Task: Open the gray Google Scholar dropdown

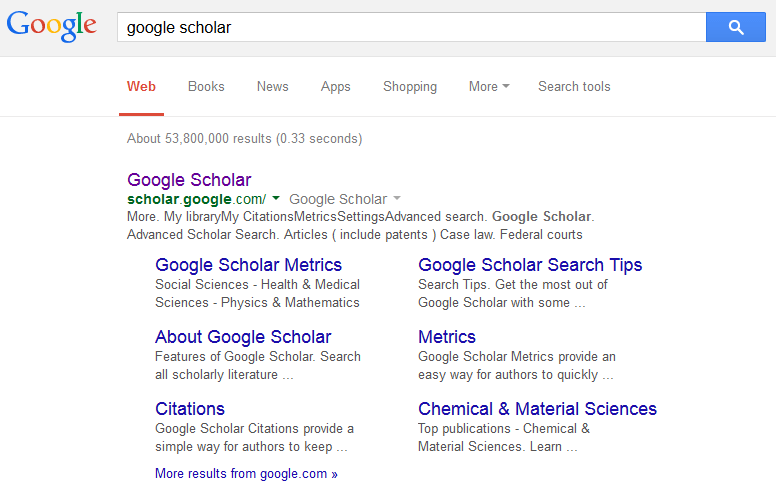Action: click(344, 199)
